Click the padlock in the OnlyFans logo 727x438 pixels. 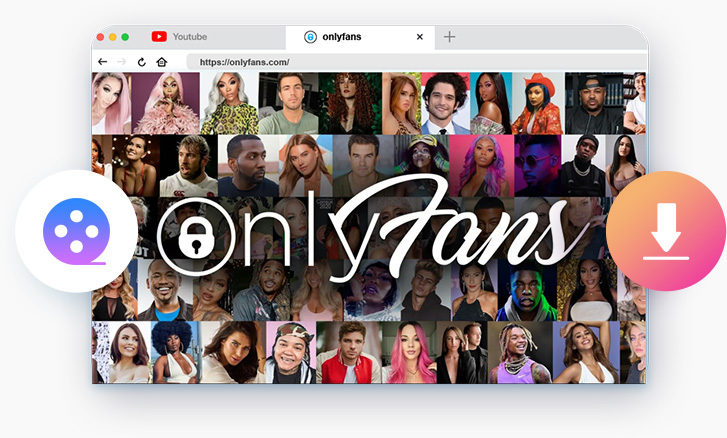(195, 239)
